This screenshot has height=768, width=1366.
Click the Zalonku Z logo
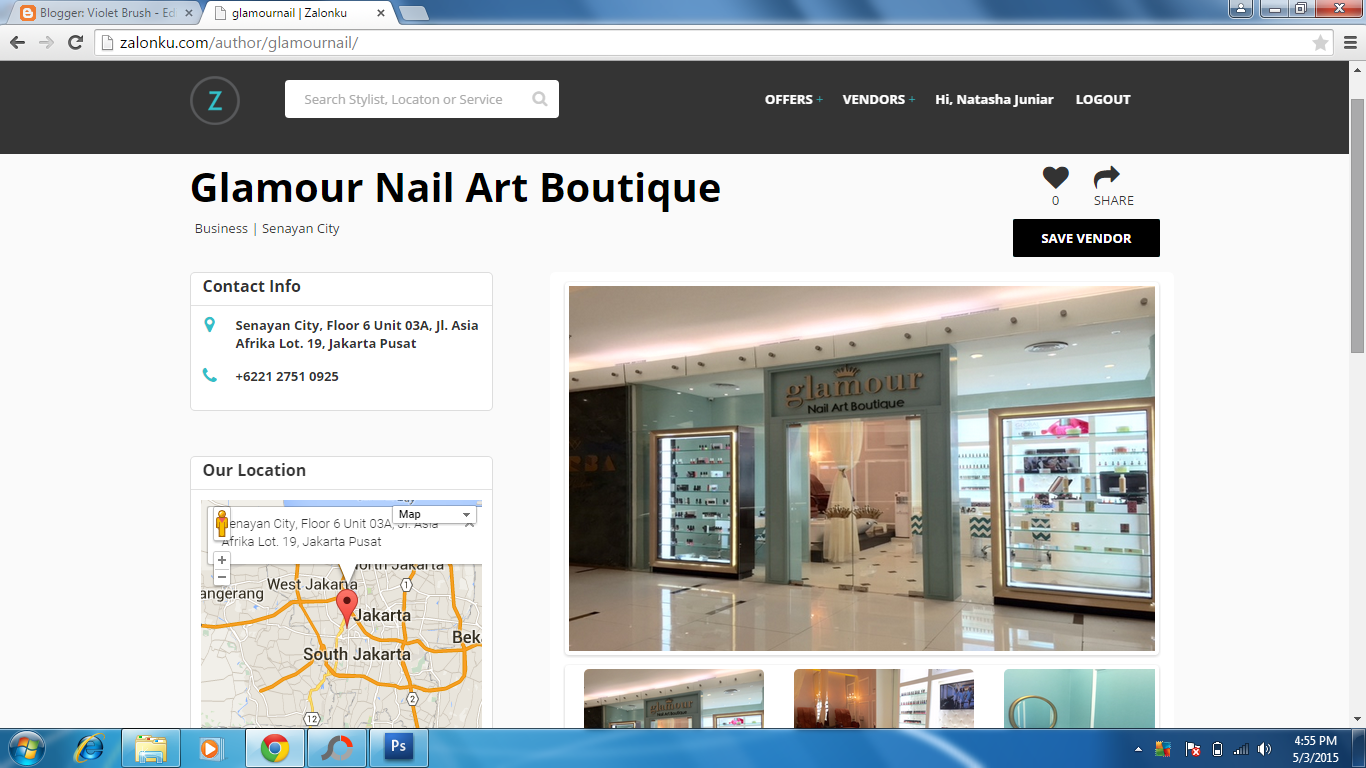(x=215, y=100)
